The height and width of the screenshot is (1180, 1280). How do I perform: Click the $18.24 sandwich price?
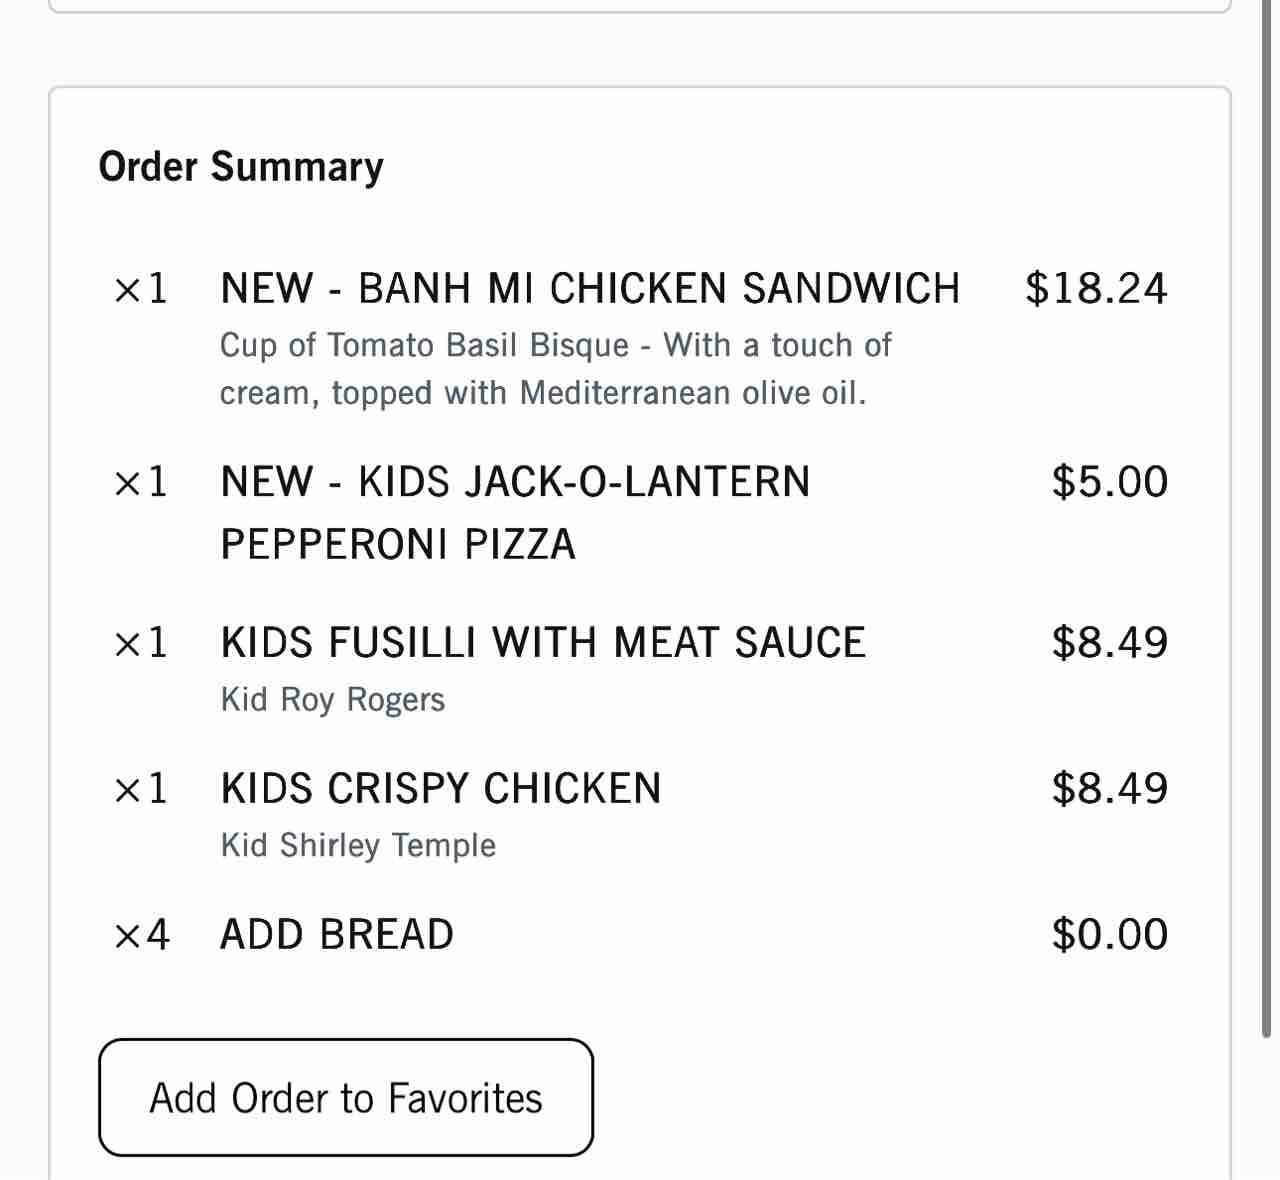point(1096,288)
